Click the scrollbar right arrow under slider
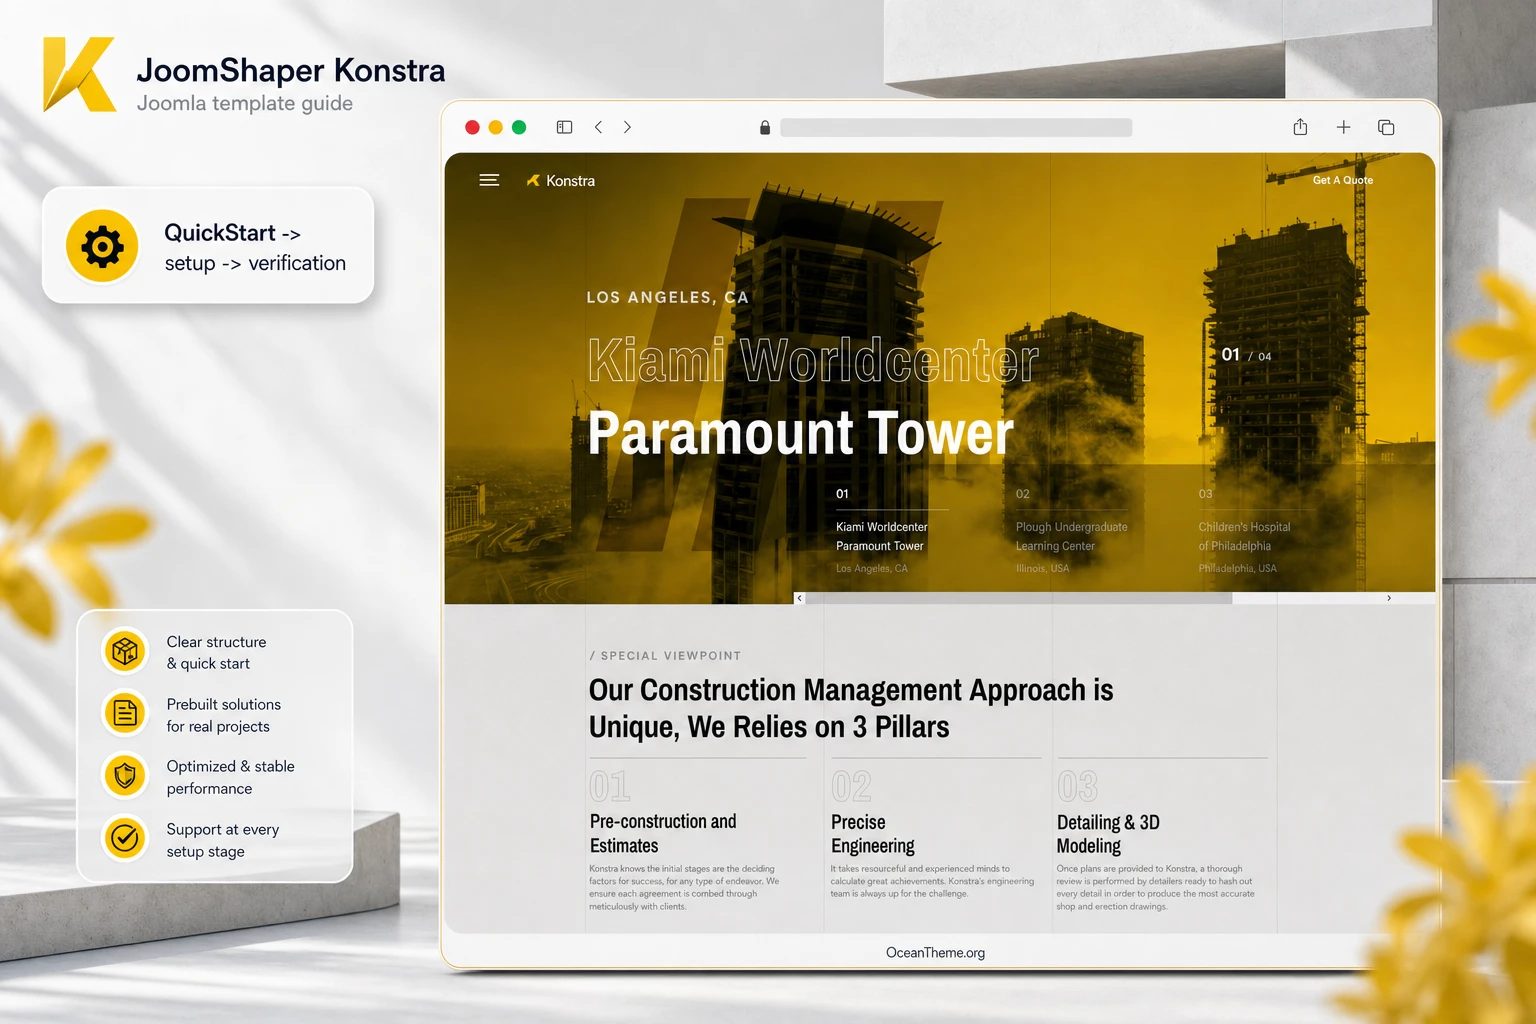The image size is (1536, 1024). point(1389,598)
